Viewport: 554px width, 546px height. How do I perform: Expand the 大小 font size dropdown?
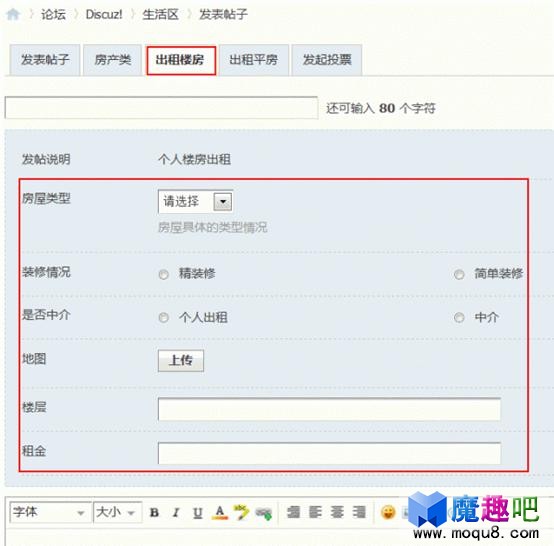tap(118, 512)
